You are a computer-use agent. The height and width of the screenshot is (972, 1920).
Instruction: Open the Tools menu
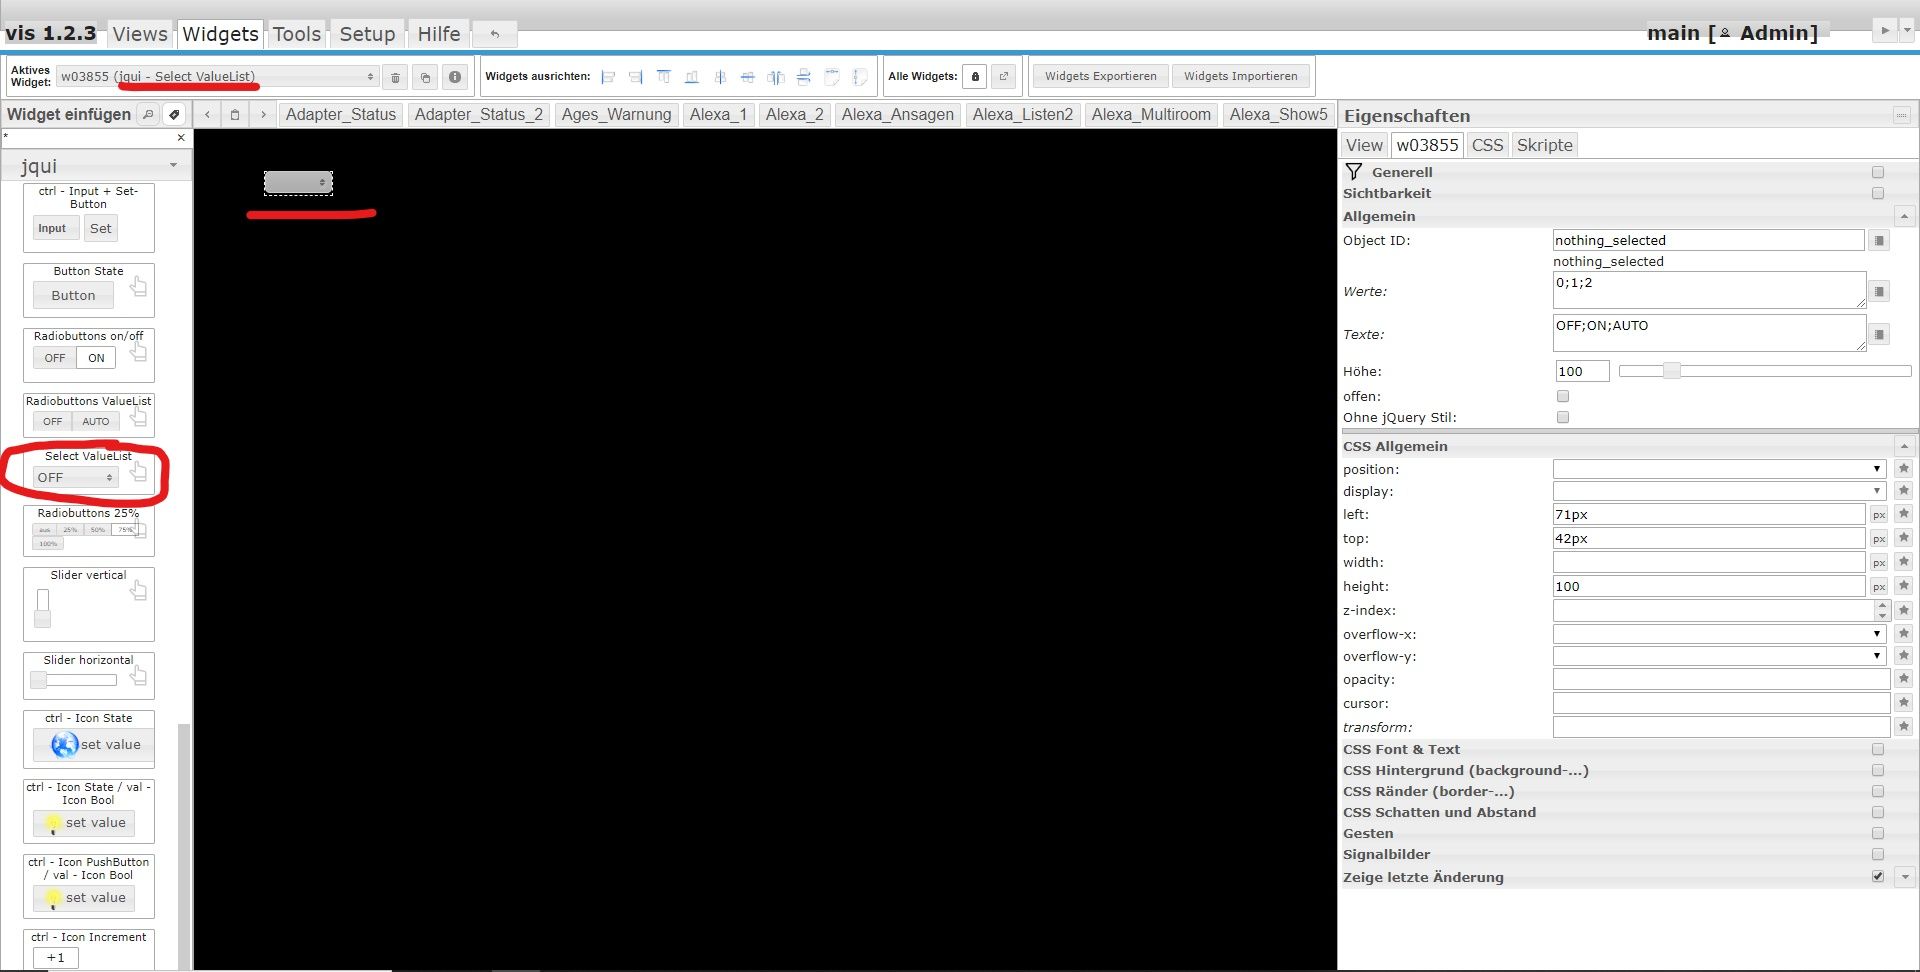pos(297,34)
